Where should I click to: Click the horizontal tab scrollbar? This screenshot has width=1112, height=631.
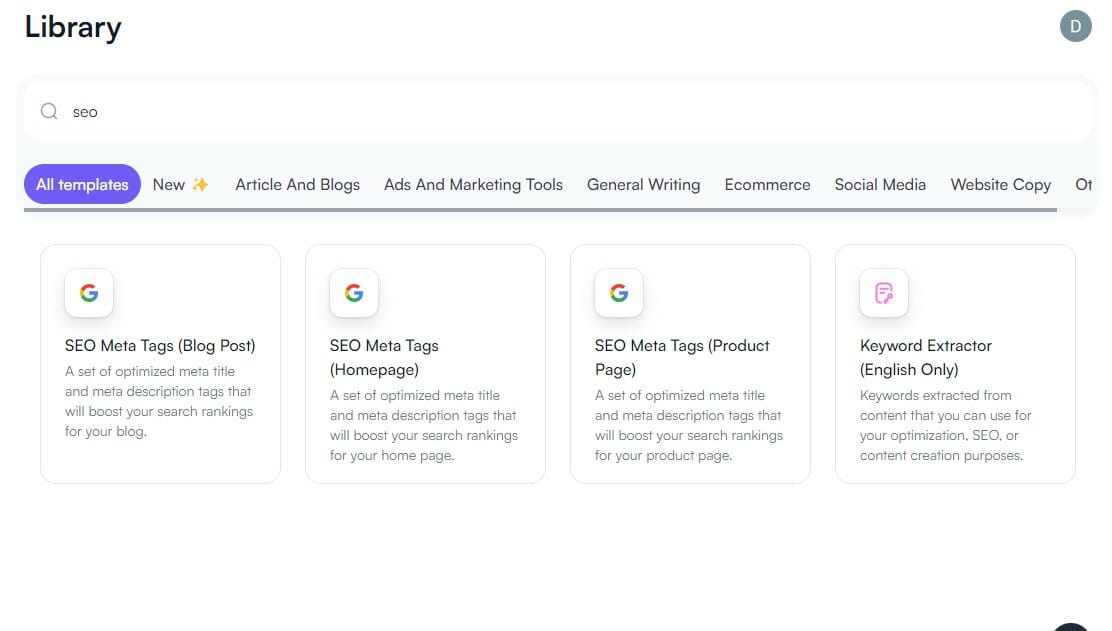[x=540, y=210]
